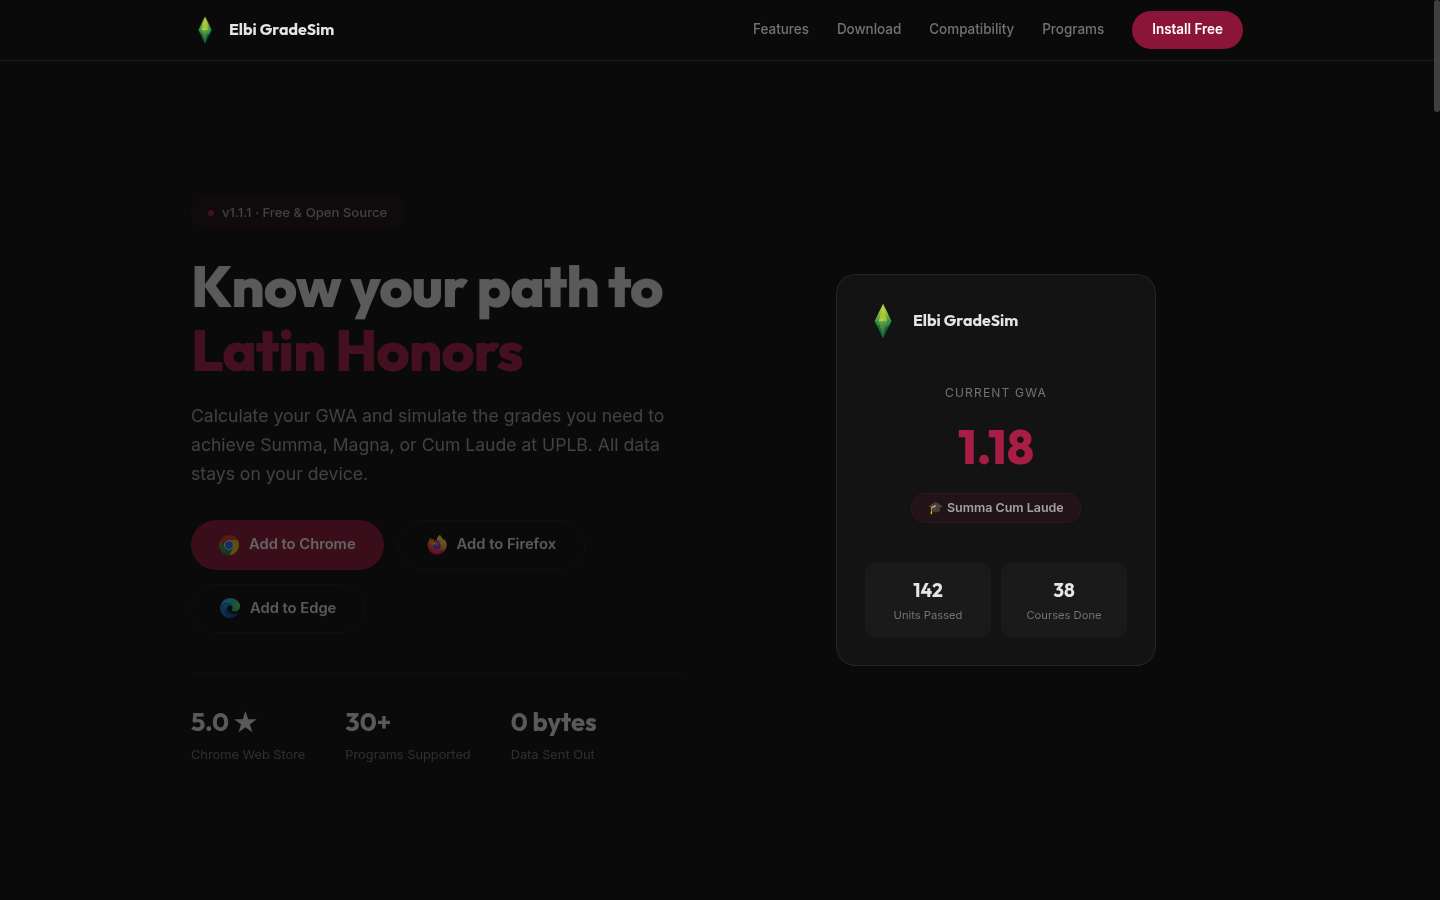Click the Edge icon in Add to Edge
This screenshot has height=900, width=1440.
click(230, 608)
